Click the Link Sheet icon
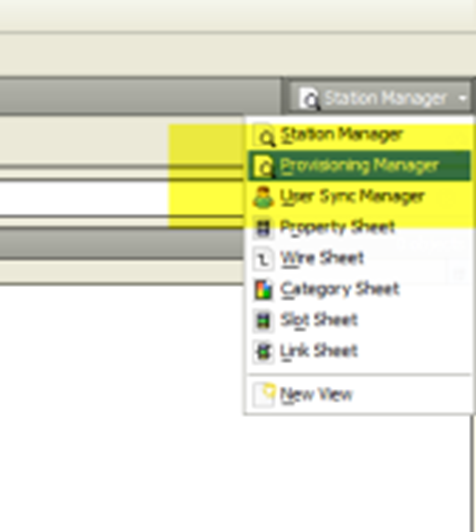This screenshot has width=476, height=532. pyautogui.click(x=264, y=351)
